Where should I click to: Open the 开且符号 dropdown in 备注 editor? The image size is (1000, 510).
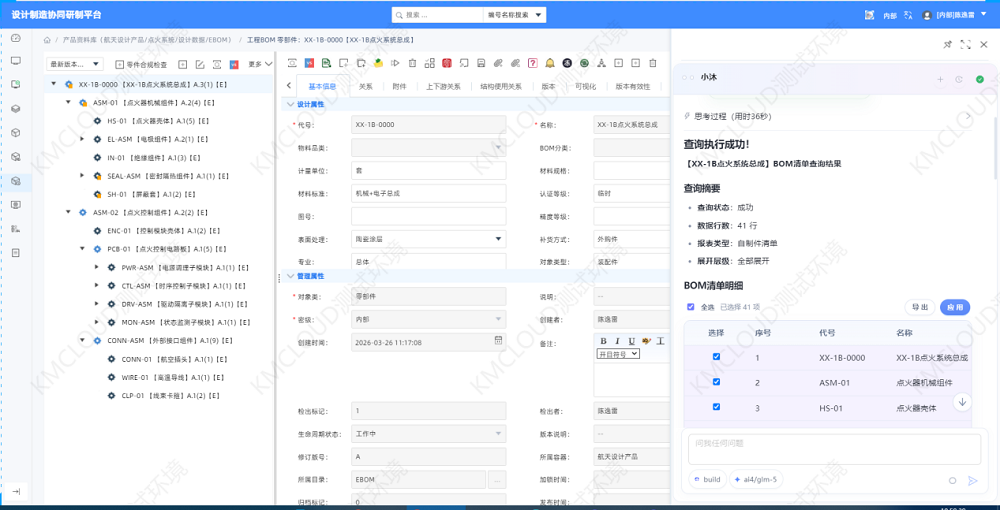pos(618,354)
